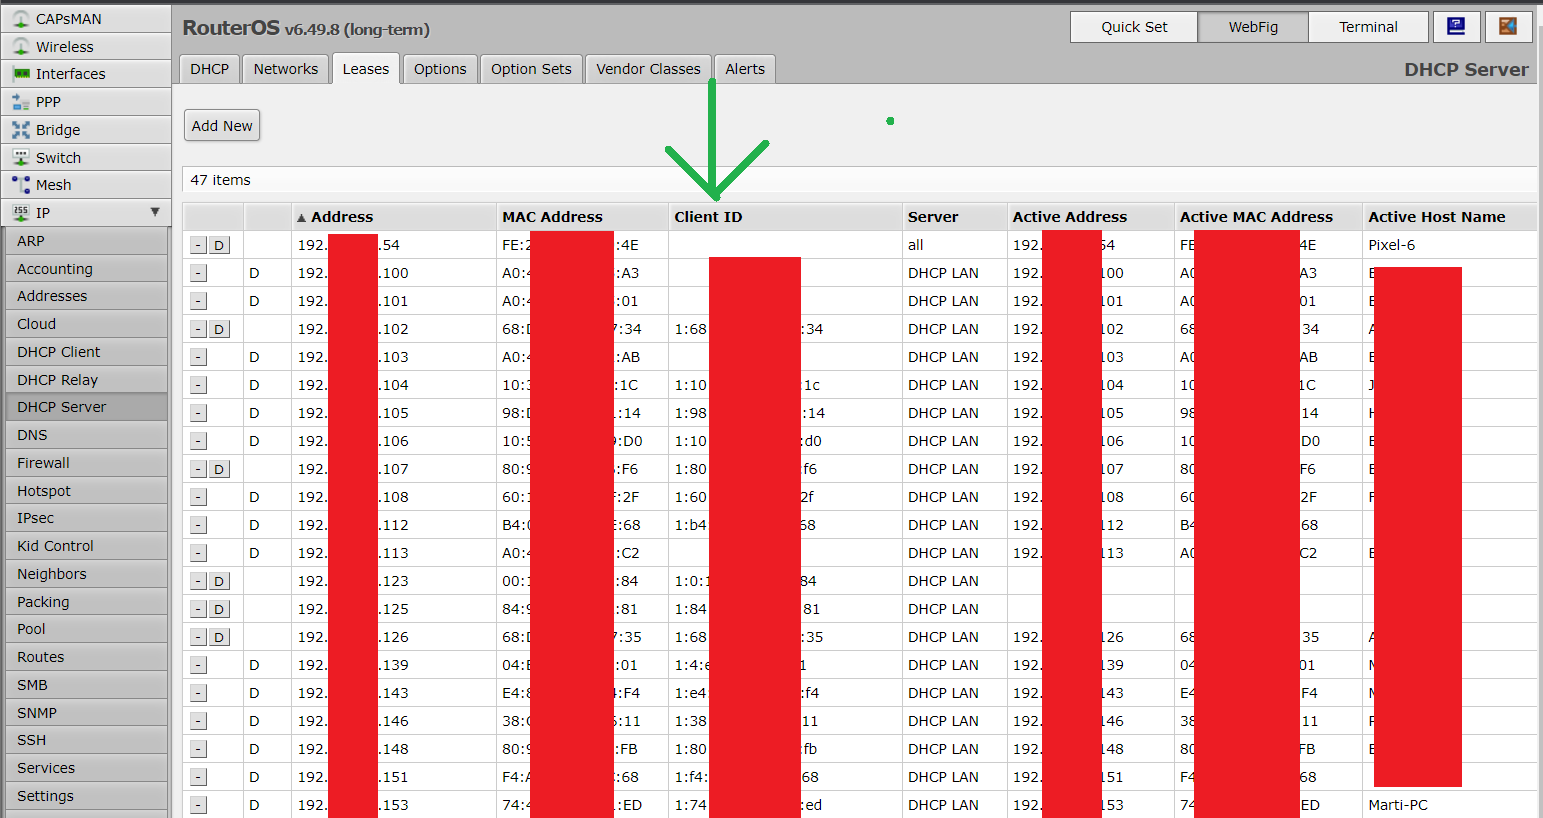This screenshot has height=818, width=1543.
Task: Open Addresses in the IP submenu
Action: tap(87, 296)
